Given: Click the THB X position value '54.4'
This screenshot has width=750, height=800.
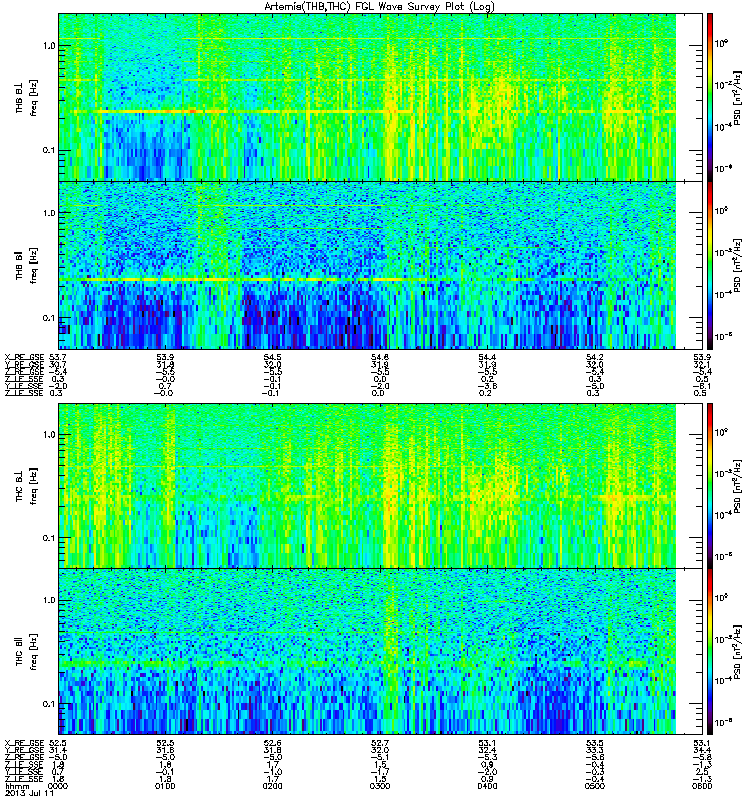Looking at the screenshot, I should click(x=487, y=357).
